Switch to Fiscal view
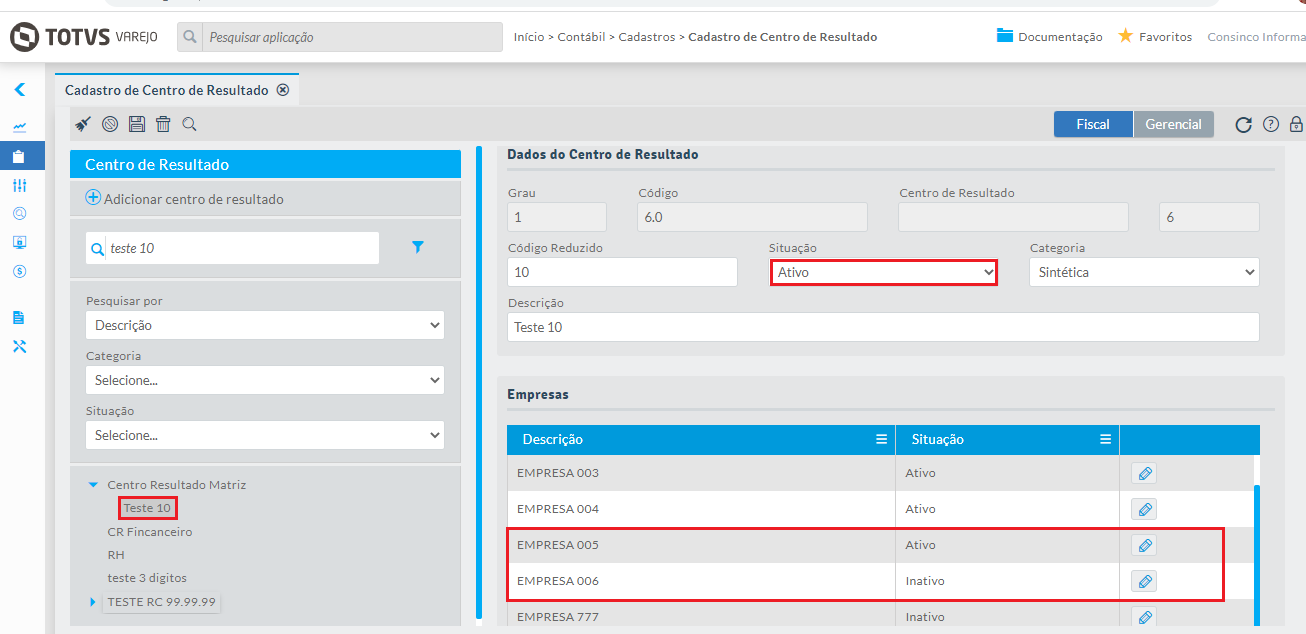 point(1093,124)
